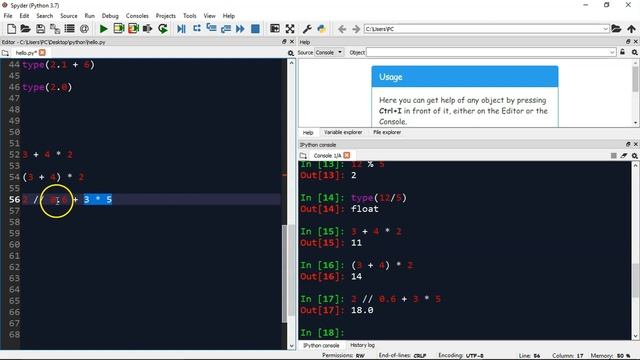Click the Help Object input field

(488, 52)
